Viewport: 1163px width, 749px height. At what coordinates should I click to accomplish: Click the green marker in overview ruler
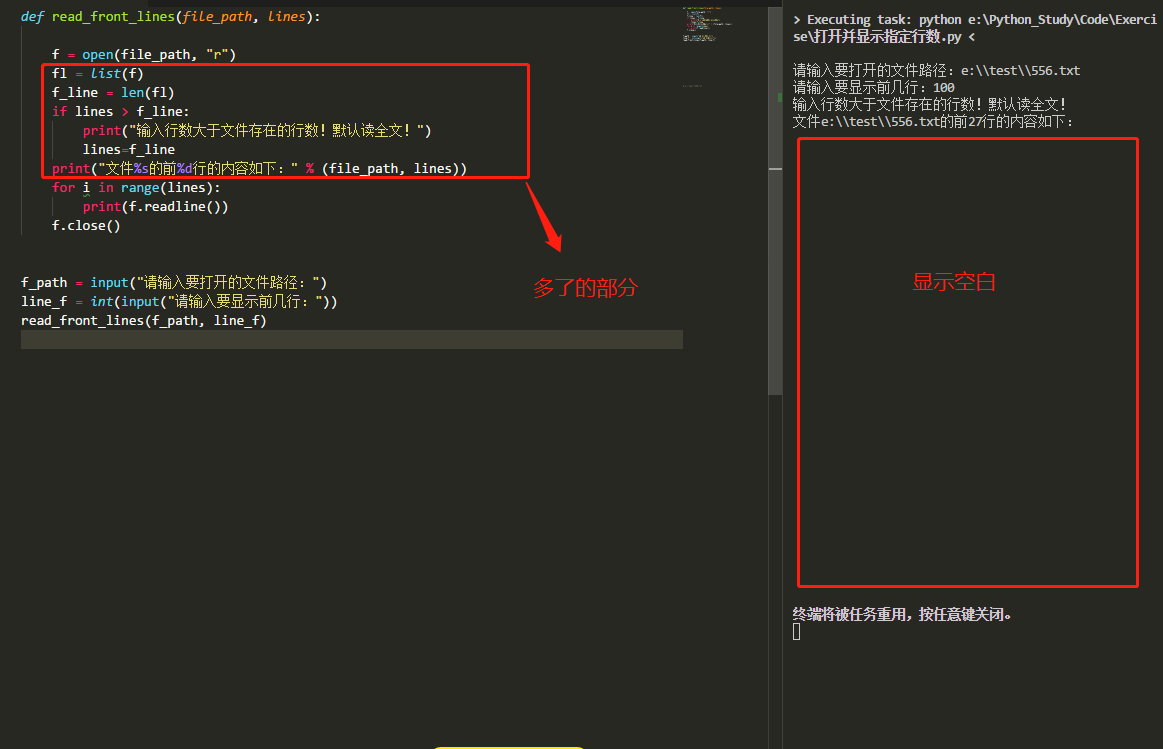pos(779,97)
